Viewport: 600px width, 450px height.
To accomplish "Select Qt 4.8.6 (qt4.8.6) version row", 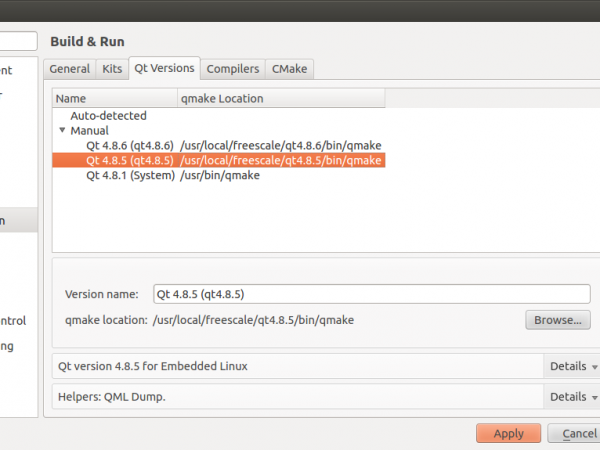I will pos(129,145).
